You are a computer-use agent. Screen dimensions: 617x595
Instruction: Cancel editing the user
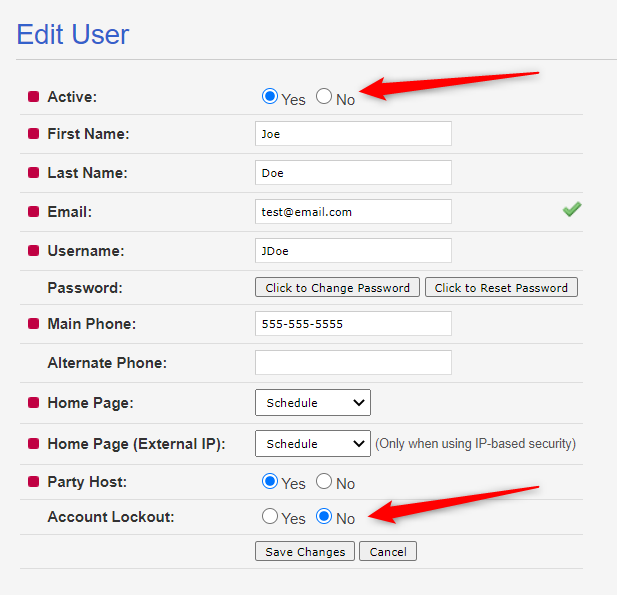(388, 551)
